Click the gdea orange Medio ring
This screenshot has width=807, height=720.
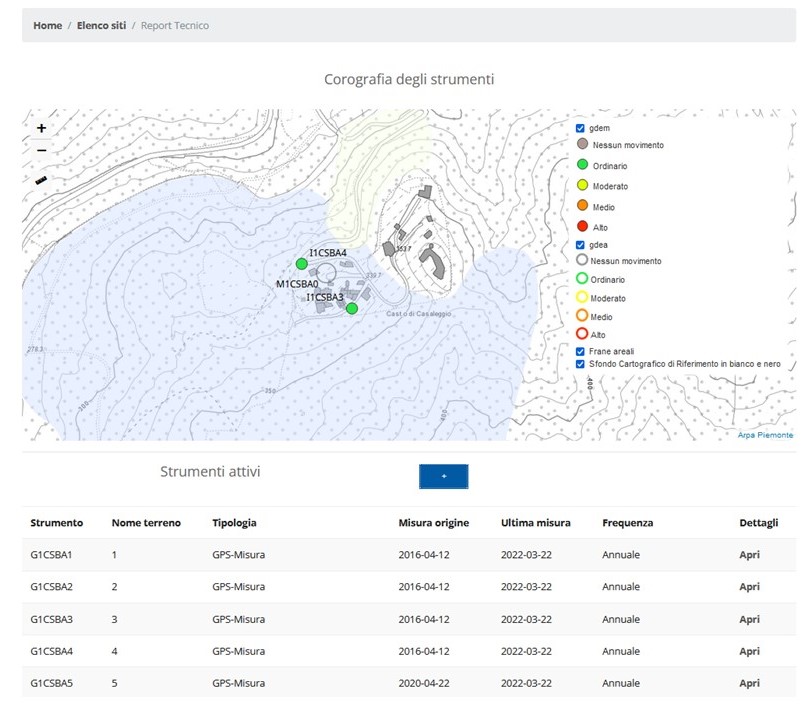(x=582, y=315)
